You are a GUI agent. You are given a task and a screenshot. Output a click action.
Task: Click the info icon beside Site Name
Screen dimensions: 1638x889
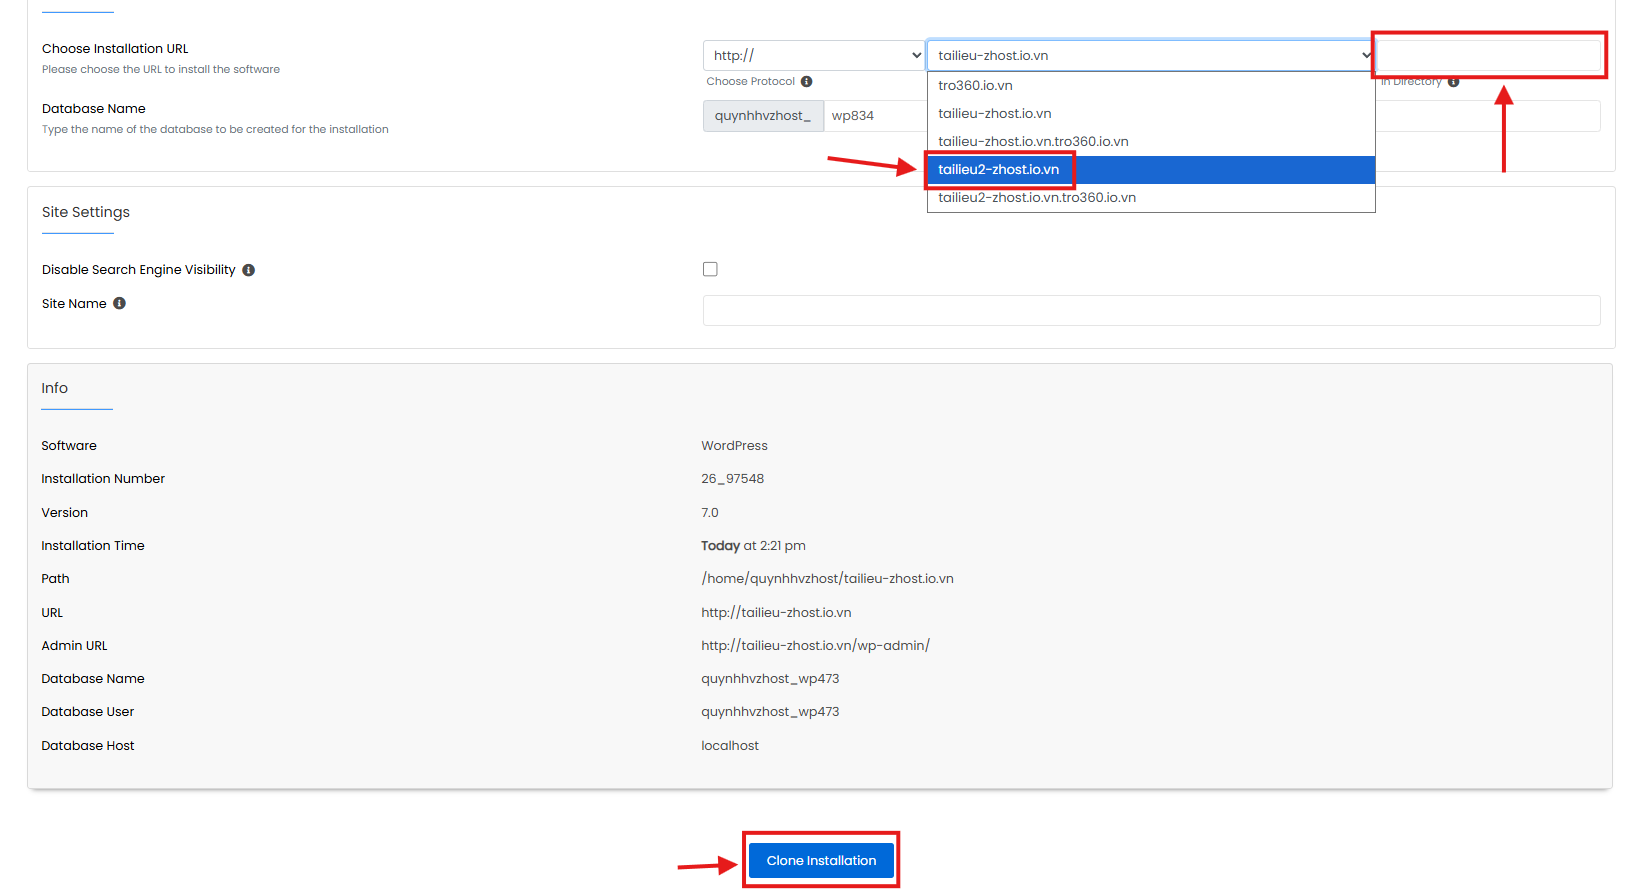119,303
